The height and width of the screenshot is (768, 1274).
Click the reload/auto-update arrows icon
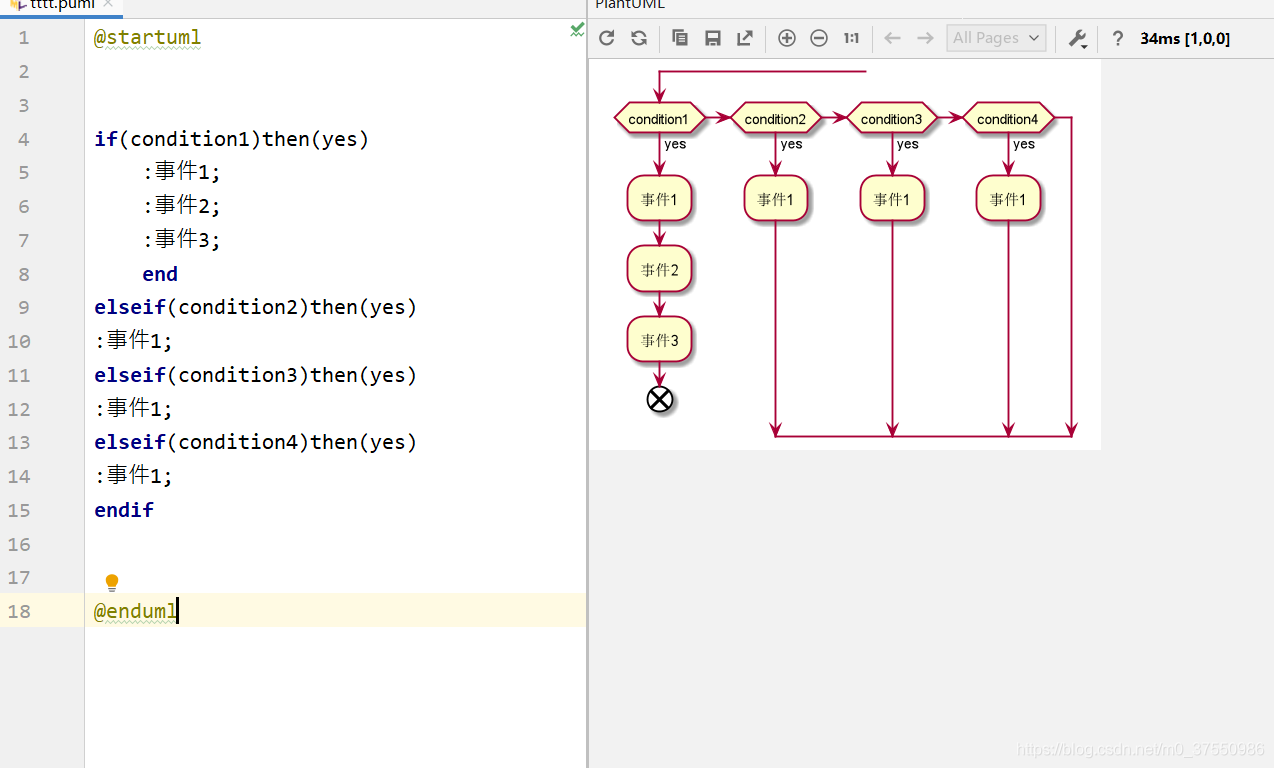pos(639,38)
